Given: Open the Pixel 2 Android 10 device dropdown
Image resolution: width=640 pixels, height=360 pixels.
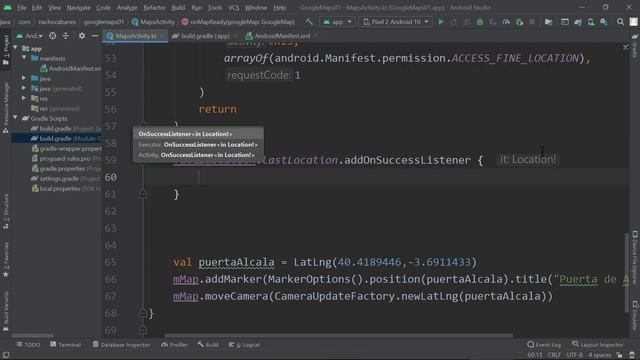Looking at the screenshot, I should click(396, 22).
